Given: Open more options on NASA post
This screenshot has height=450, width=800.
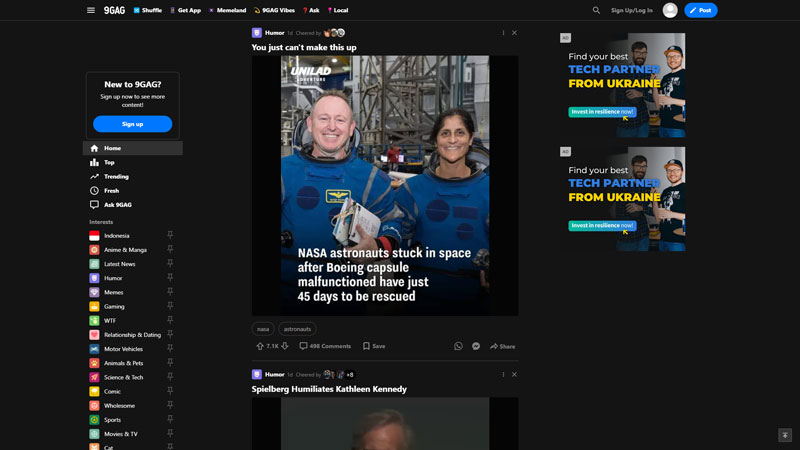Looking at the screenshot, I should (x=503, y=33).
